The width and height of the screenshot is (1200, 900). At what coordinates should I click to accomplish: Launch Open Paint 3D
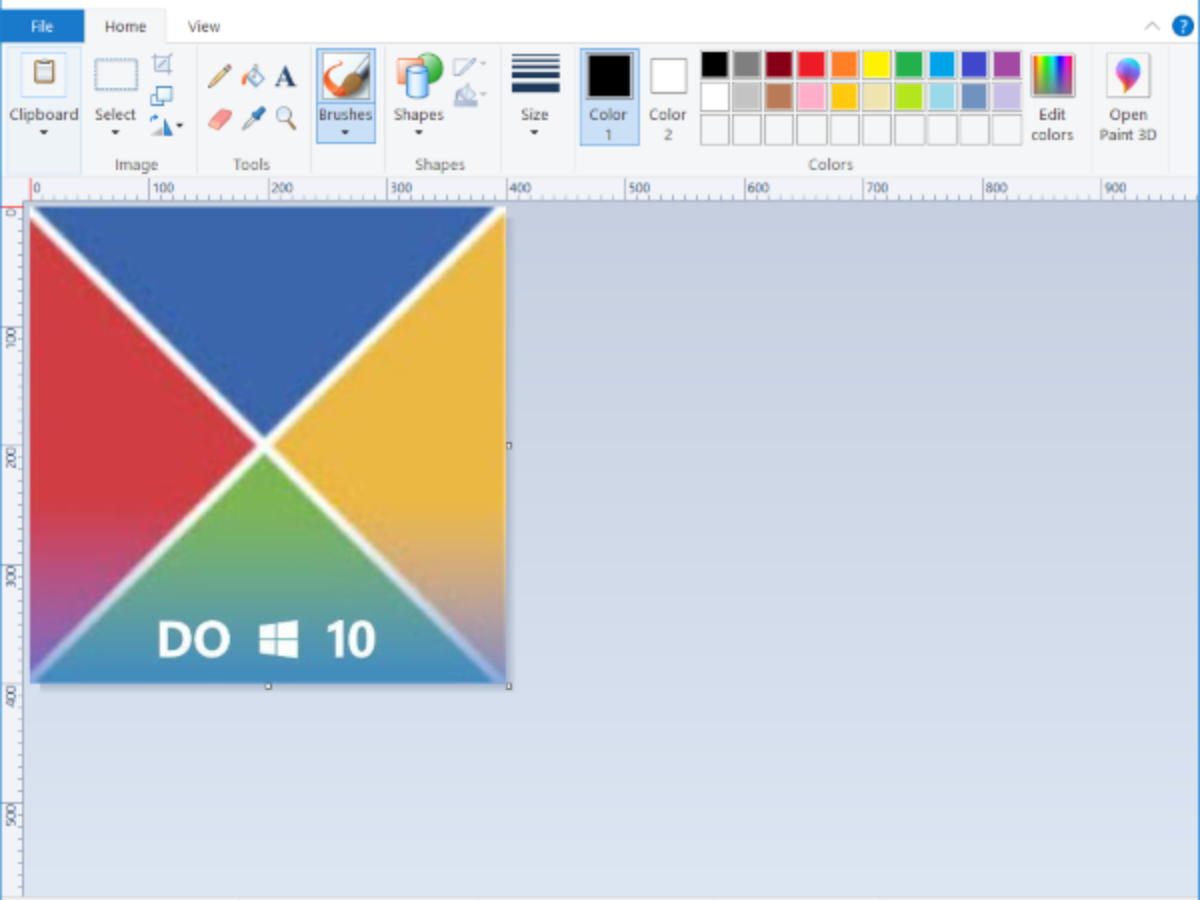1128,98
